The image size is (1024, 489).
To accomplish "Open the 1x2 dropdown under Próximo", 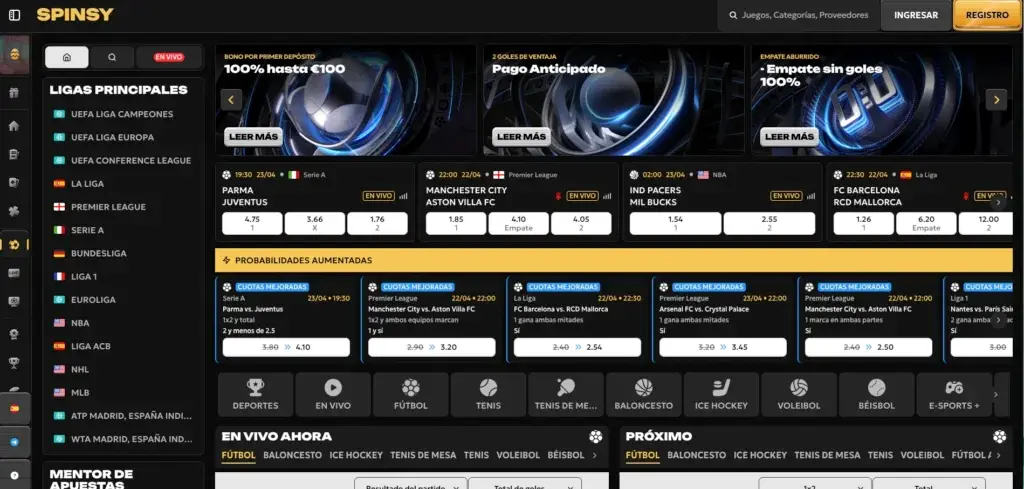I will point(815,486).
